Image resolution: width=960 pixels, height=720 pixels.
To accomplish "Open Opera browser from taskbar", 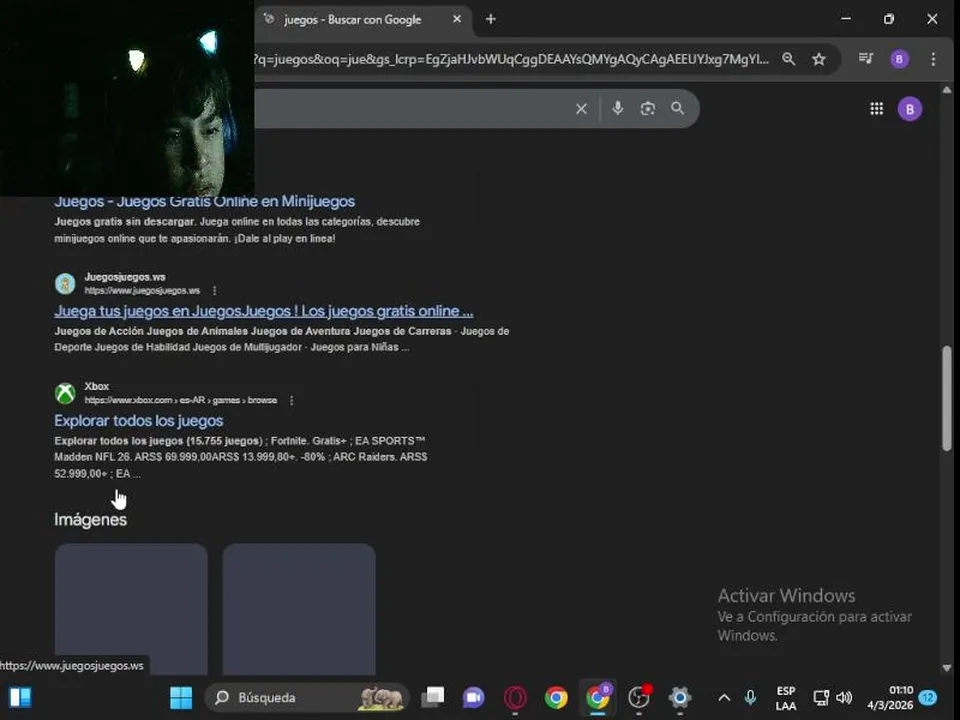I will tap(515, 697).
